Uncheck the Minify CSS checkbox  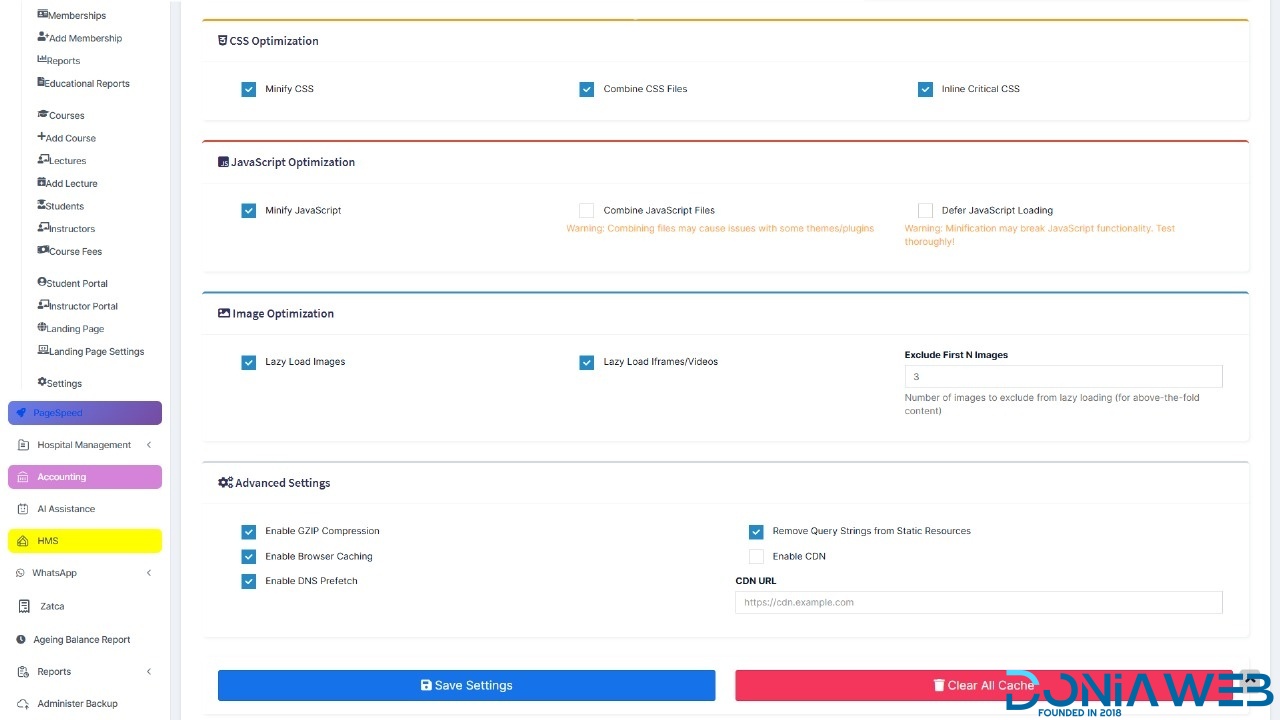point(249,89)
